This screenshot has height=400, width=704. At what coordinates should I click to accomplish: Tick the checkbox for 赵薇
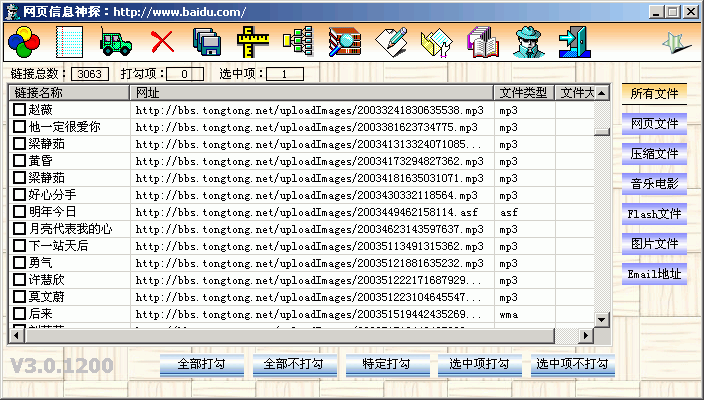click(19, 110)
